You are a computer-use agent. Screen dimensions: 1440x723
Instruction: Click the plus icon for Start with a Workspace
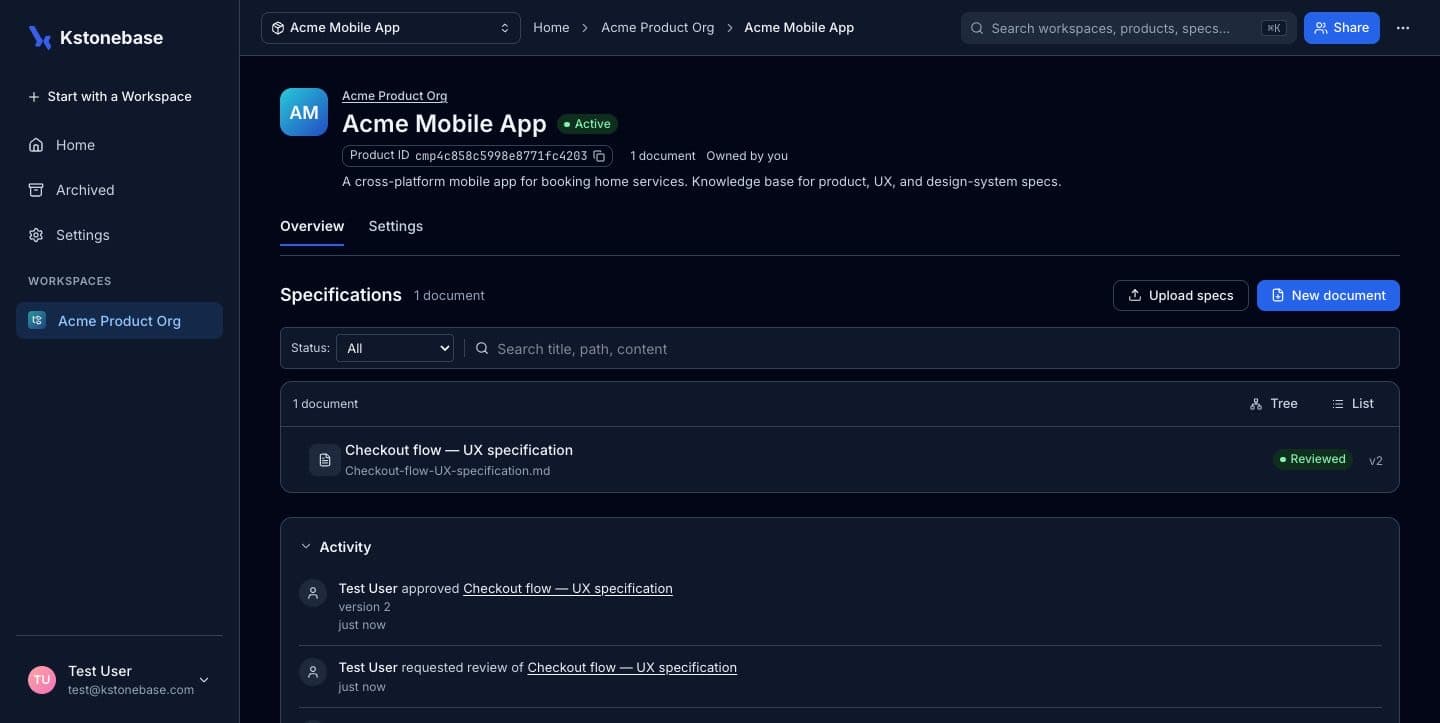coord(35,97)
